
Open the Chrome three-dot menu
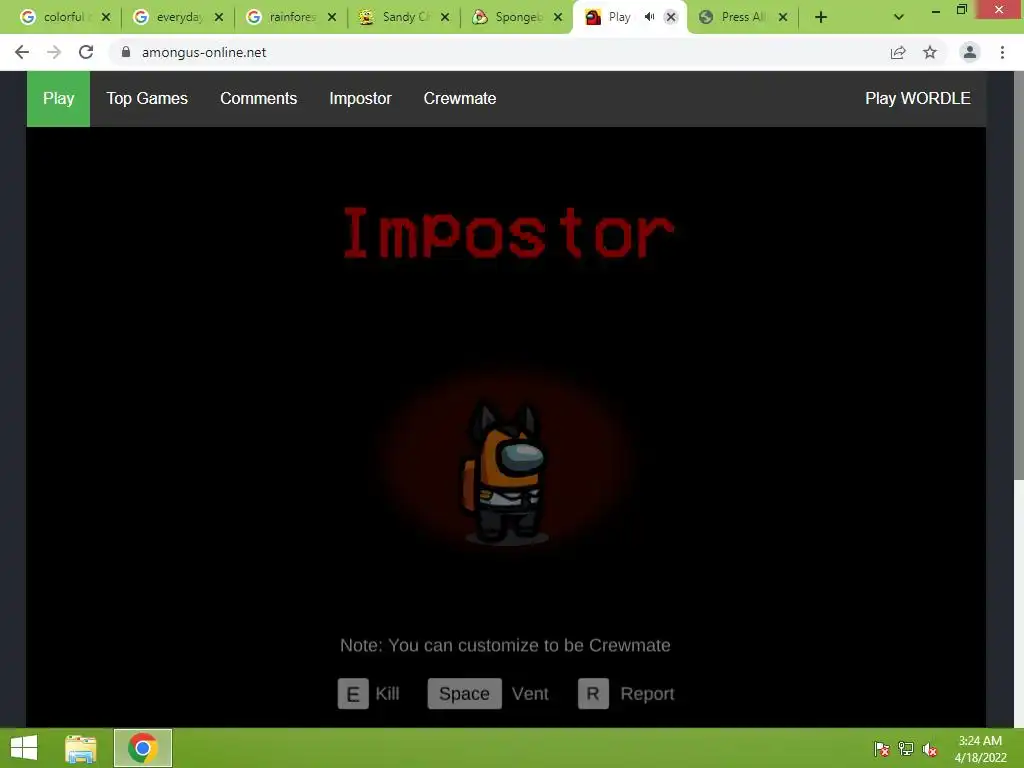pos(1002,52)
